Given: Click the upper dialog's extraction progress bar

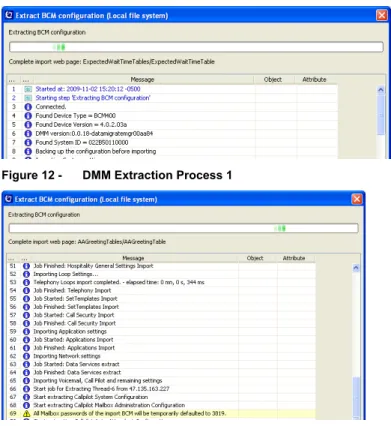Looking at the screenshot, I should (196, 47).
